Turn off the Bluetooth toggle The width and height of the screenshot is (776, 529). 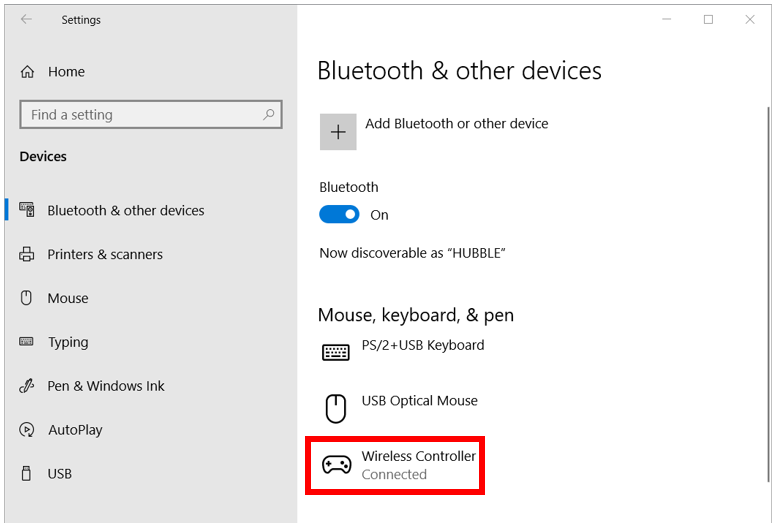339,214
